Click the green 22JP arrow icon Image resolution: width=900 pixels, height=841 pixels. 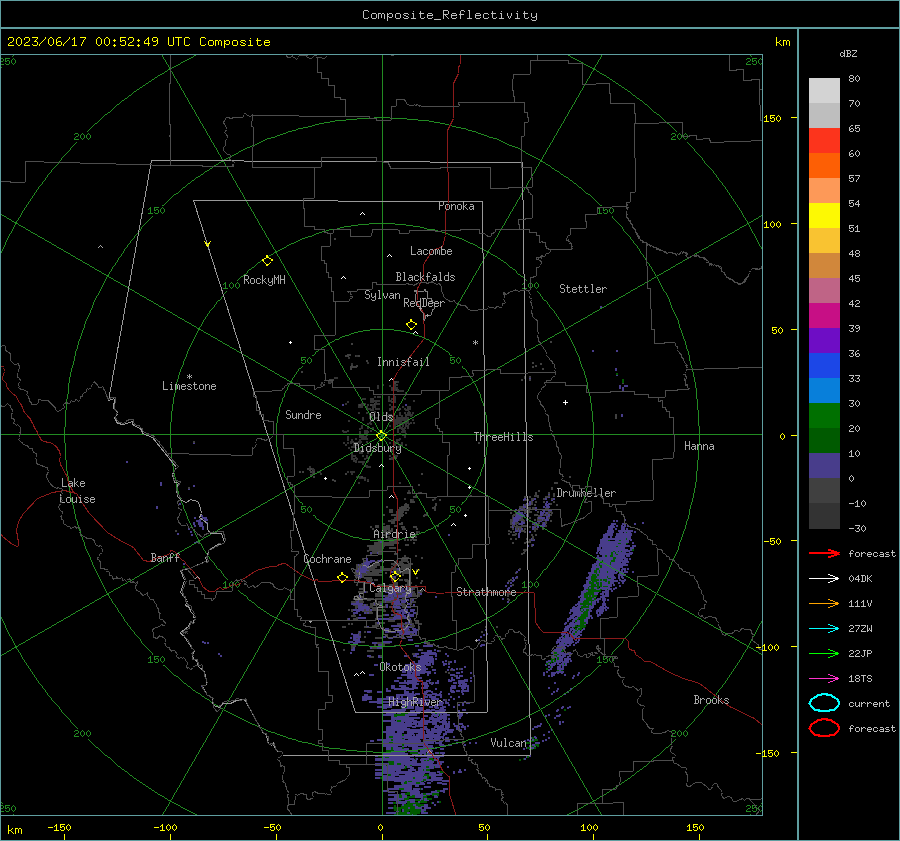tap(824, 653)
